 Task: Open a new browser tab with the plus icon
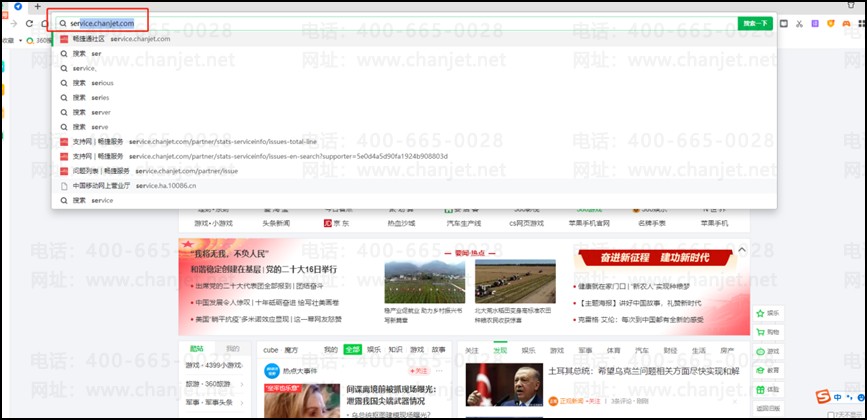coord(38,6)
